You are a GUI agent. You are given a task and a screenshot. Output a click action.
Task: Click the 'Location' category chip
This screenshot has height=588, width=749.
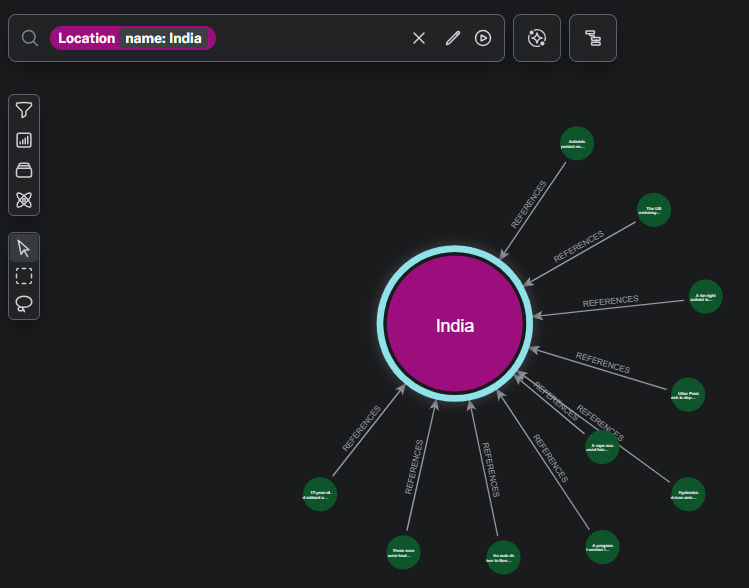point(86,38)
